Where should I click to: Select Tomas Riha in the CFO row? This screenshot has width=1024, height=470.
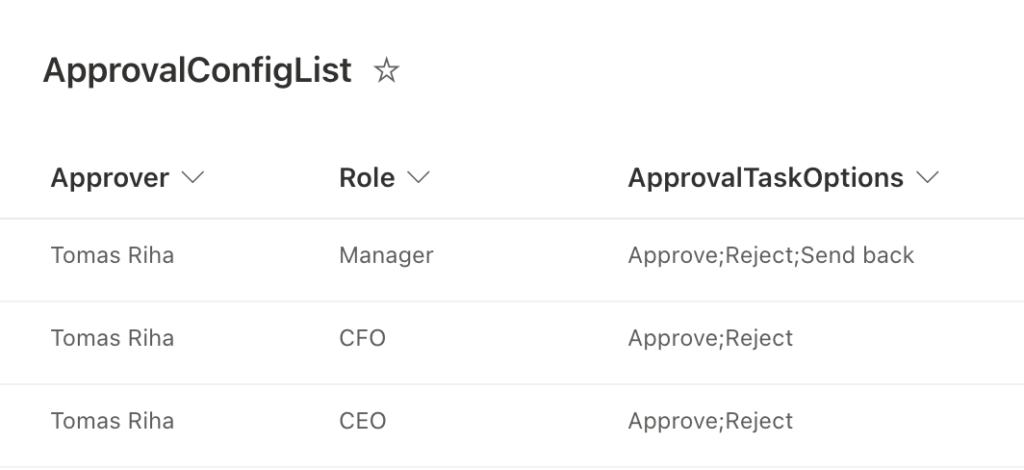point(112,338)
